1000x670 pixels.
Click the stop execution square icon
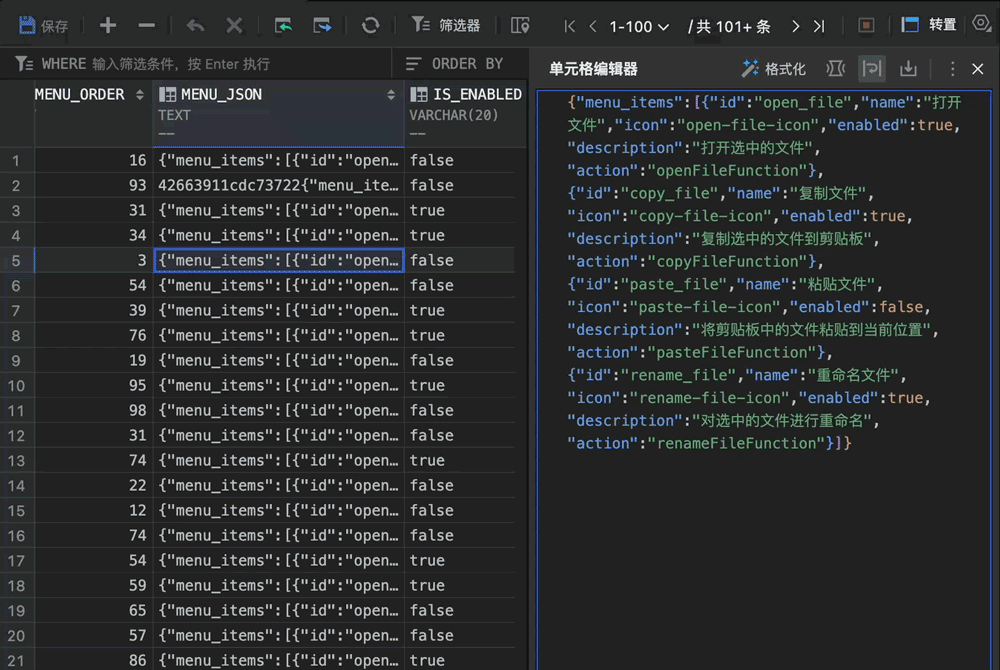tap(866, 25)
